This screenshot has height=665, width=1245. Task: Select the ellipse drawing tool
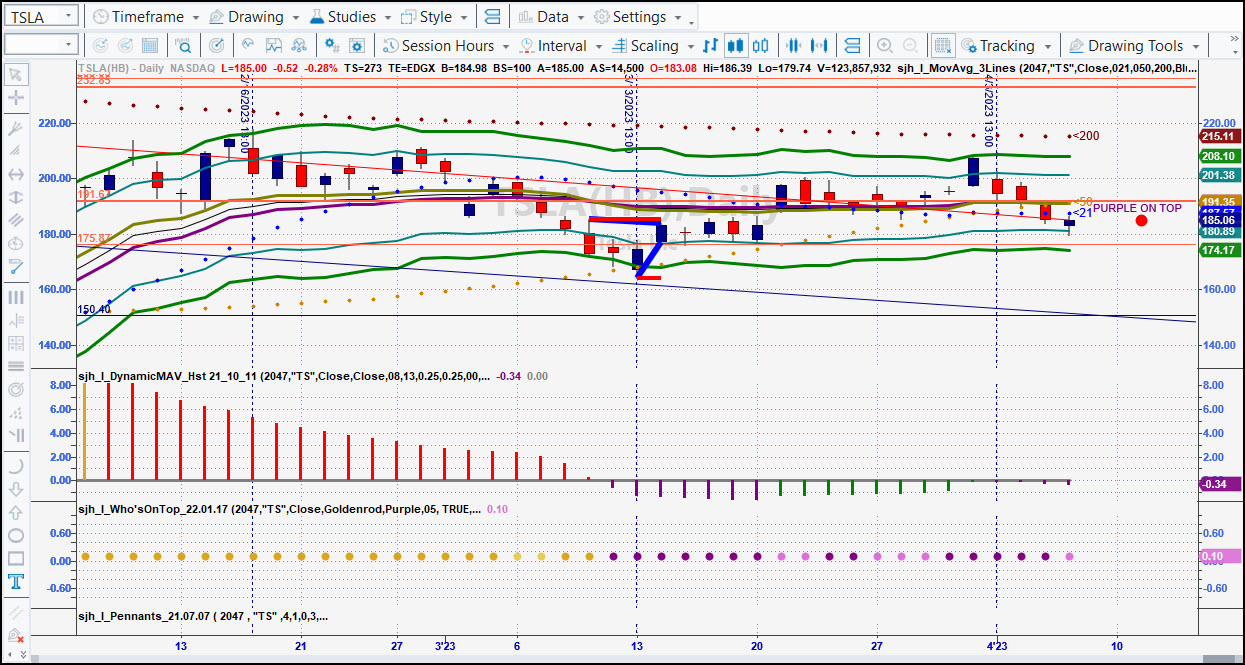pyautogui.click(x=16, y=535)
